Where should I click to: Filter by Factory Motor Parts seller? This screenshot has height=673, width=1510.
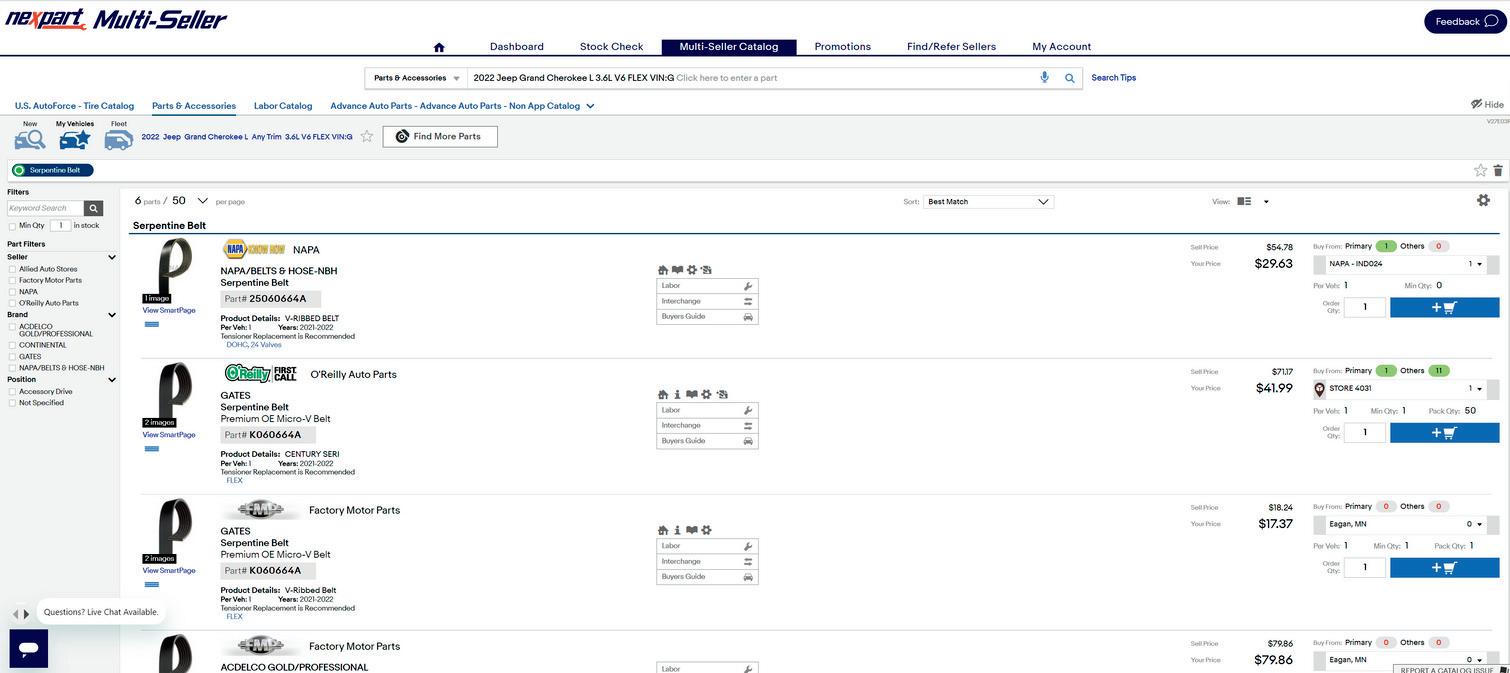[x=12, y=280]
